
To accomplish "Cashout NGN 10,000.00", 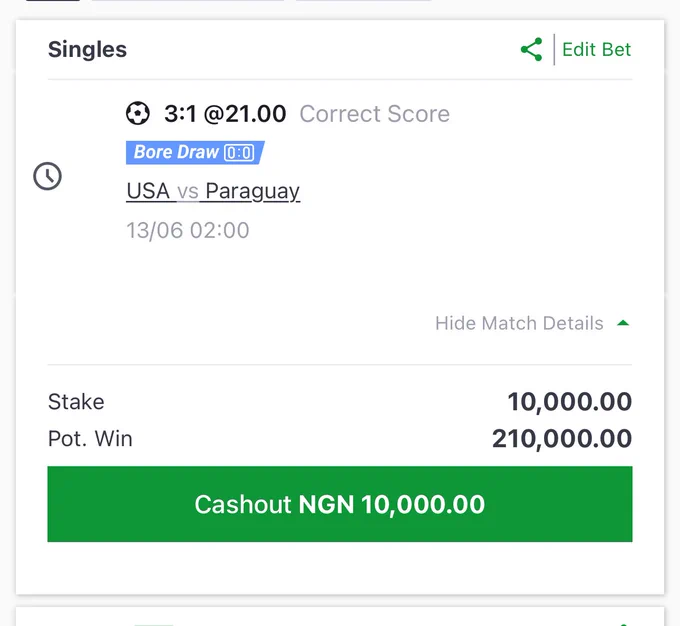I will click(x=340, y=504).
